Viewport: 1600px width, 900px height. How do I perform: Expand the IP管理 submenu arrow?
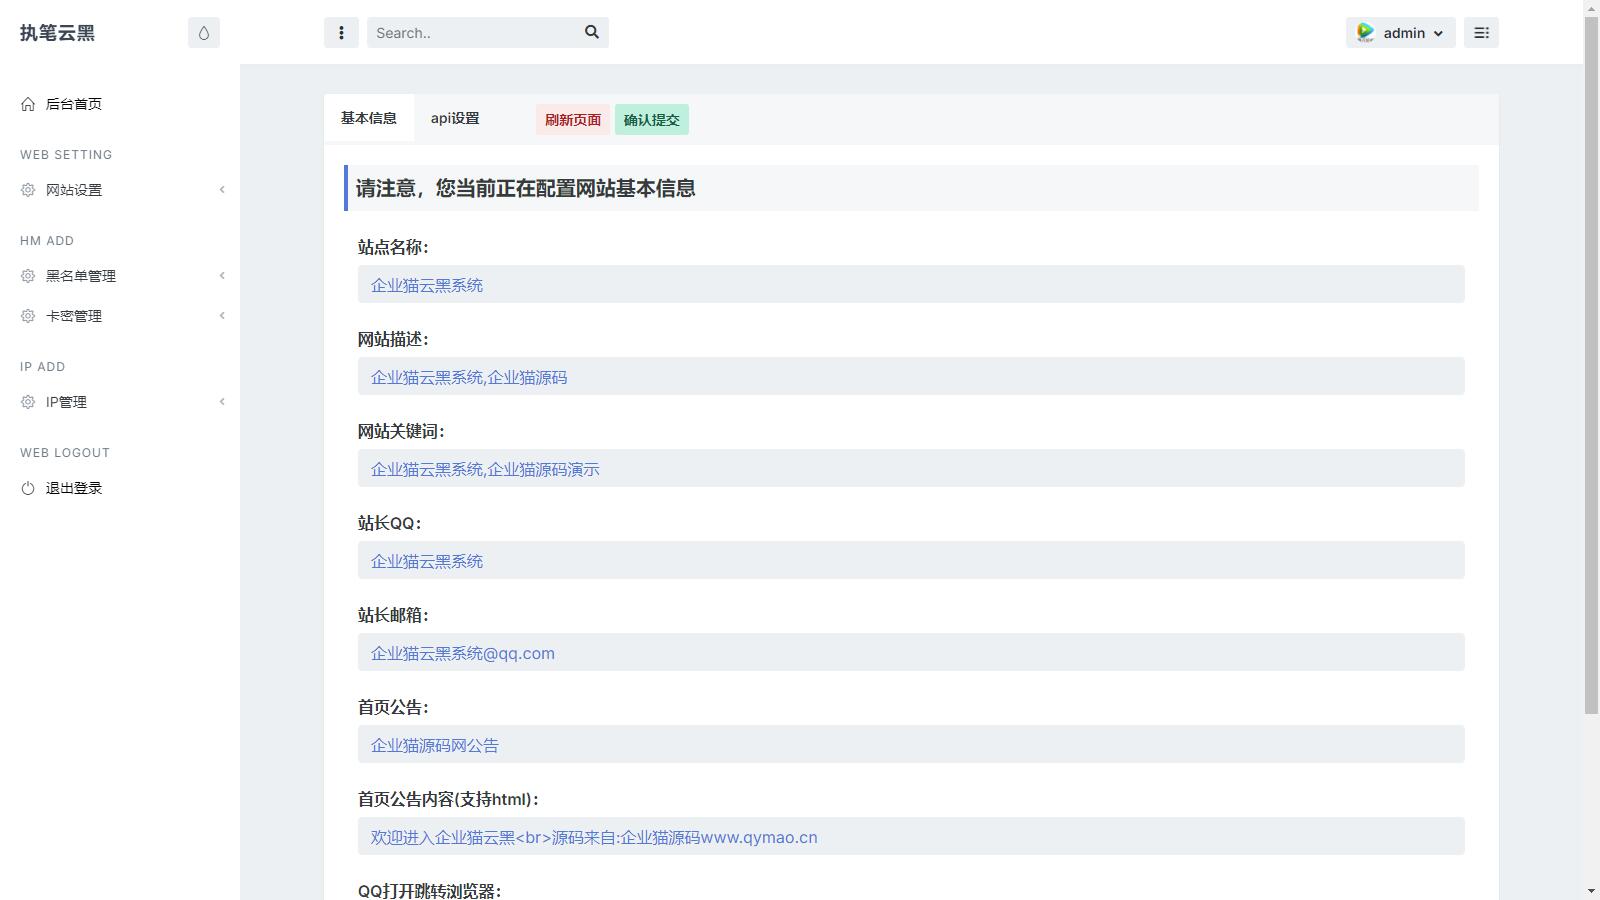(x=222, y=402)
